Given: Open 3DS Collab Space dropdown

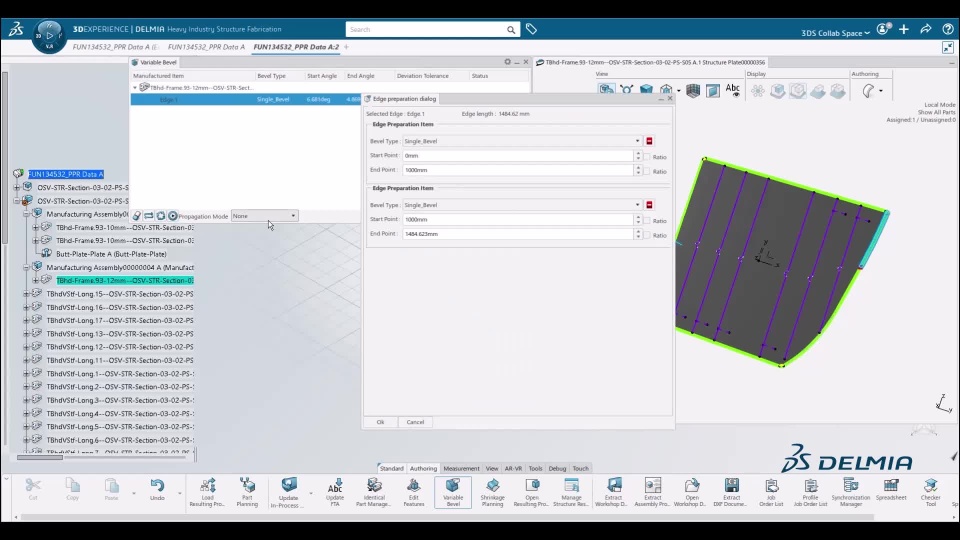Looking at the screenshot, I should pos(835,33).
